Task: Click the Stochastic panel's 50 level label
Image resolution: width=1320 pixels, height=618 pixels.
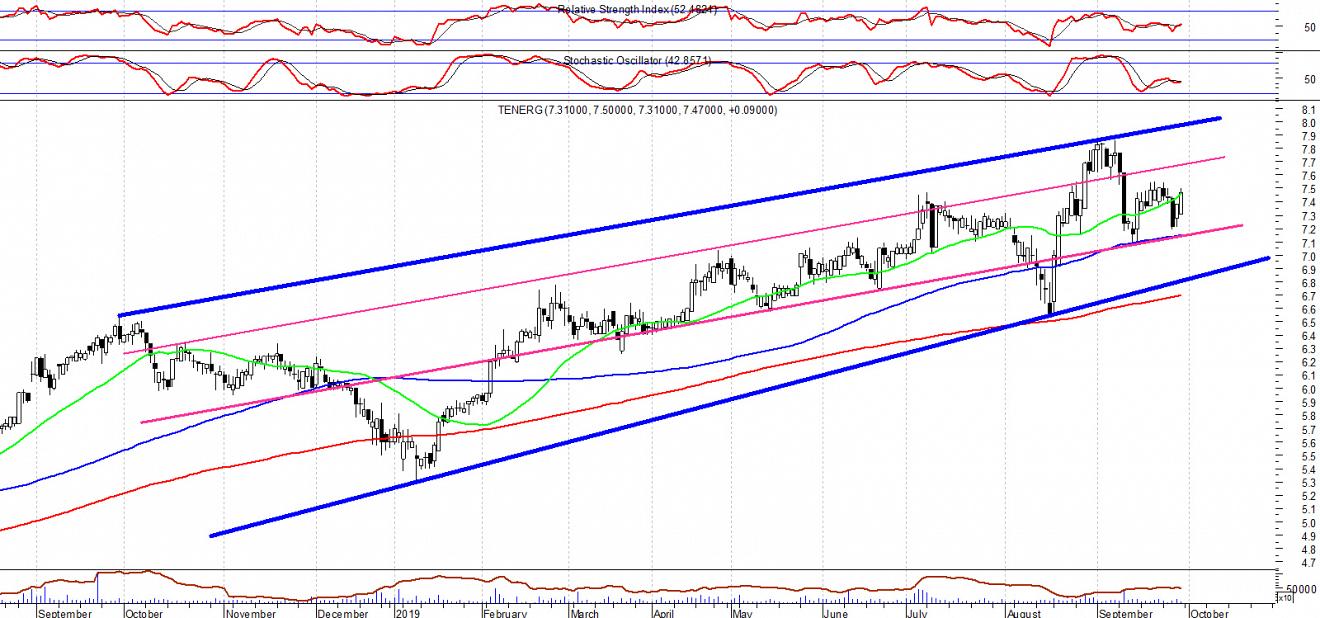Action: tap(1309, 79)
